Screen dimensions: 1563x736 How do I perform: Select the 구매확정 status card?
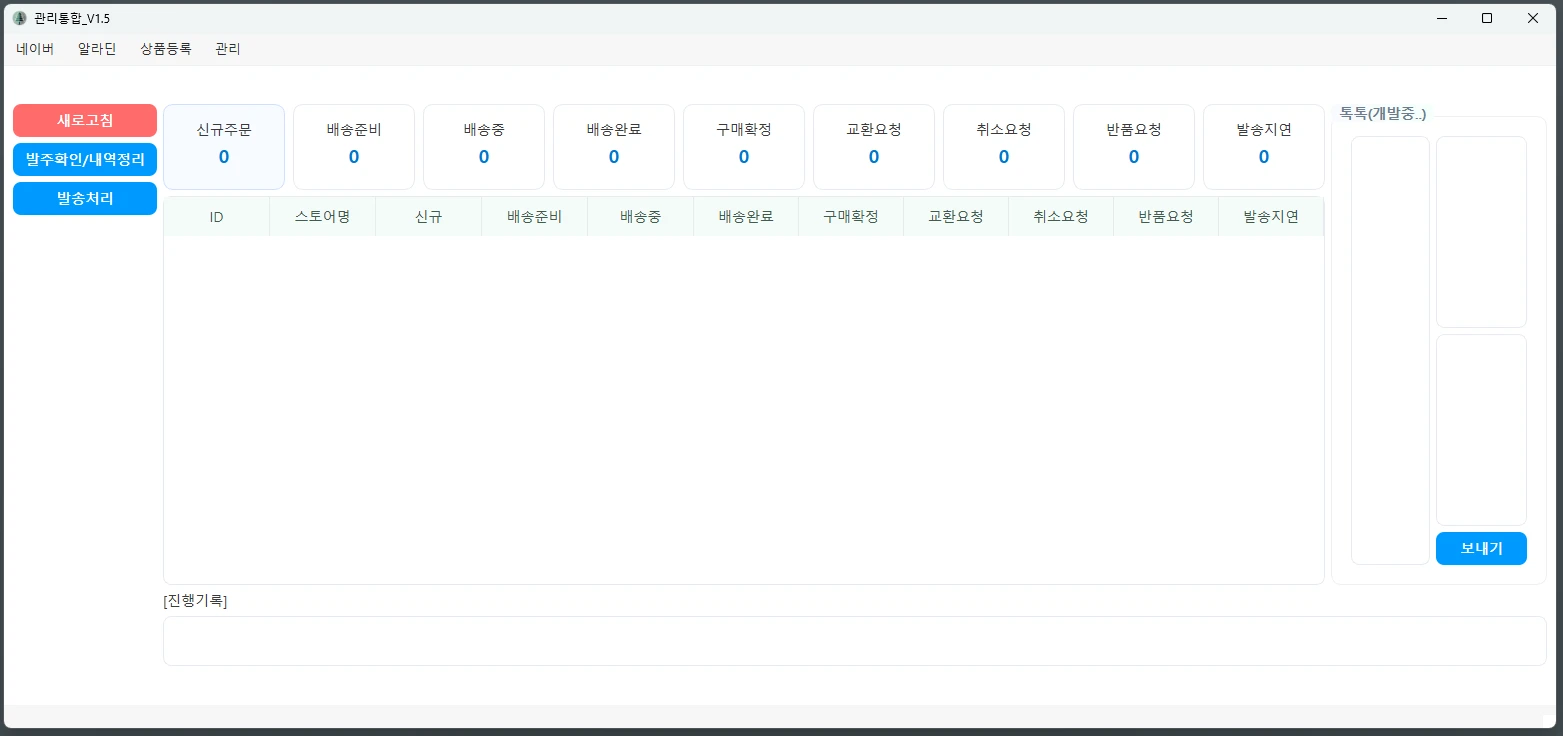click(744, 147)
